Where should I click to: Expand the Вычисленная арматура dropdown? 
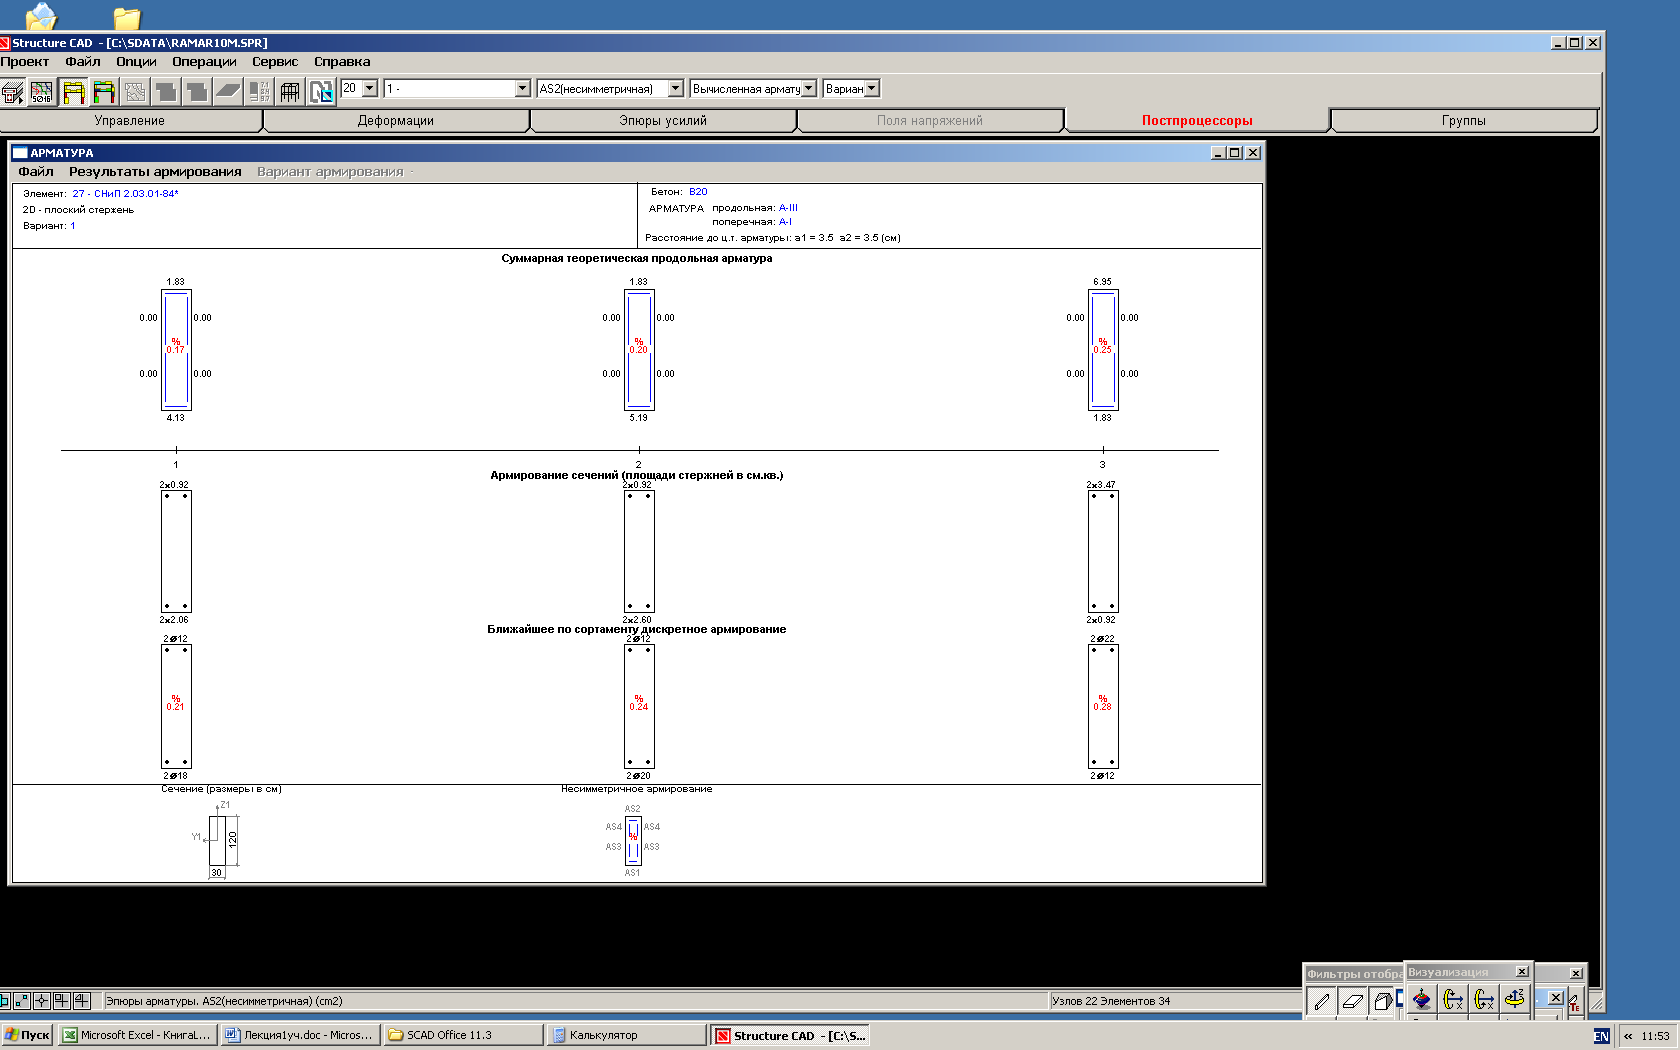point(809,88)
